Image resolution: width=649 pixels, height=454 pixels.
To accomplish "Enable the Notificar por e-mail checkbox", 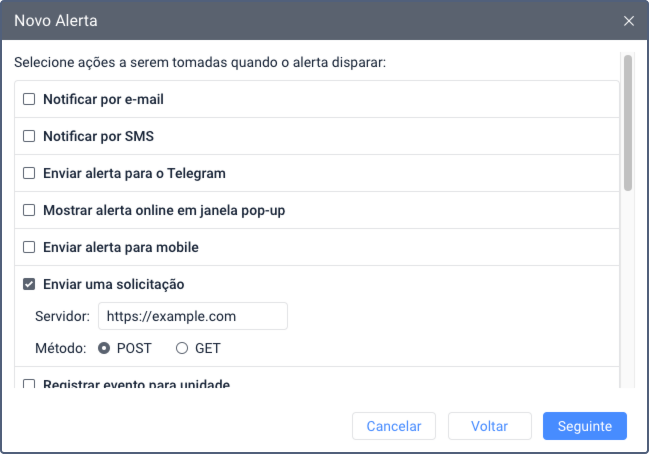I will point(29,99).
